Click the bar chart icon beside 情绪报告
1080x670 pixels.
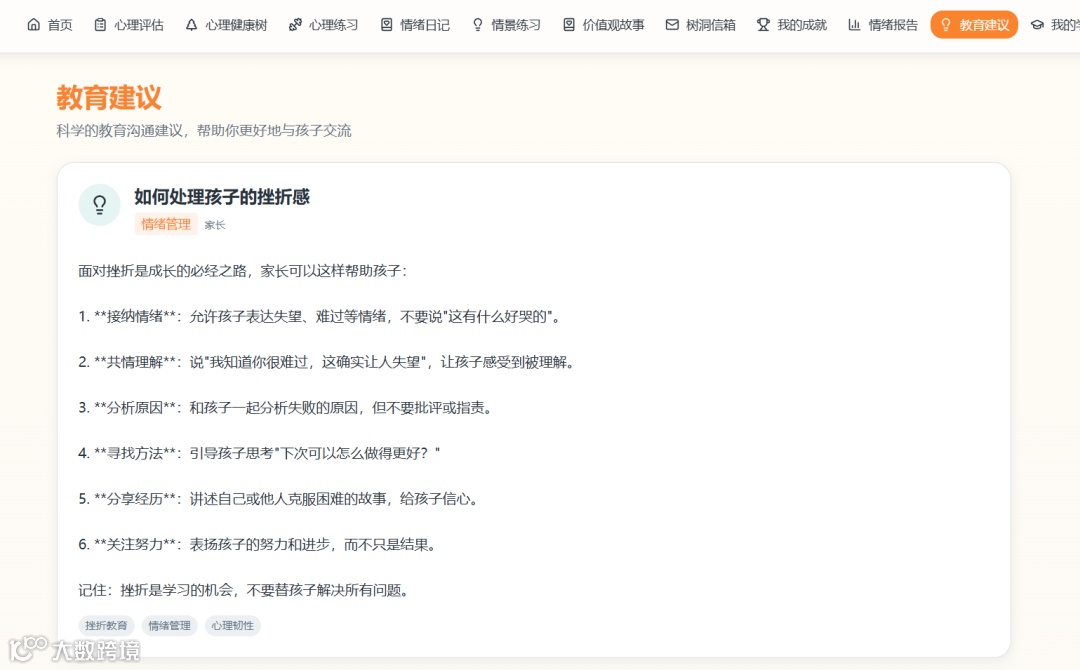(x=854, y=25)
